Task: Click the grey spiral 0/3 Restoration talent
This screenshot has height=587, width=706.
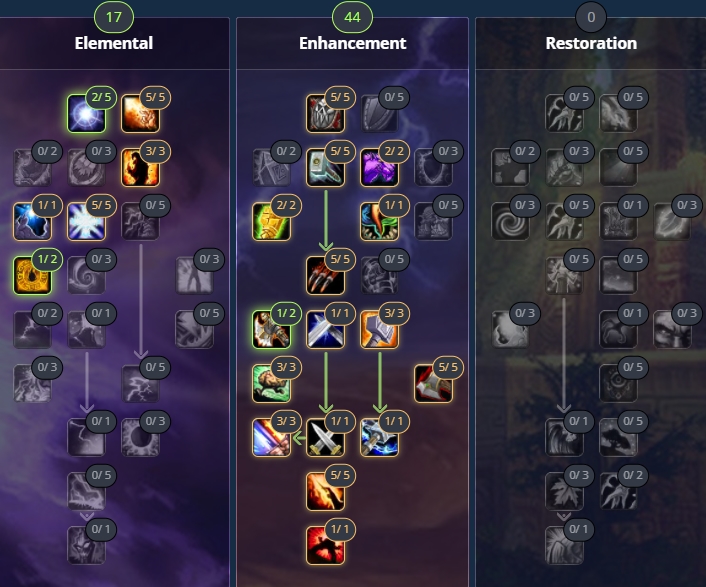Action: point(510,221)
